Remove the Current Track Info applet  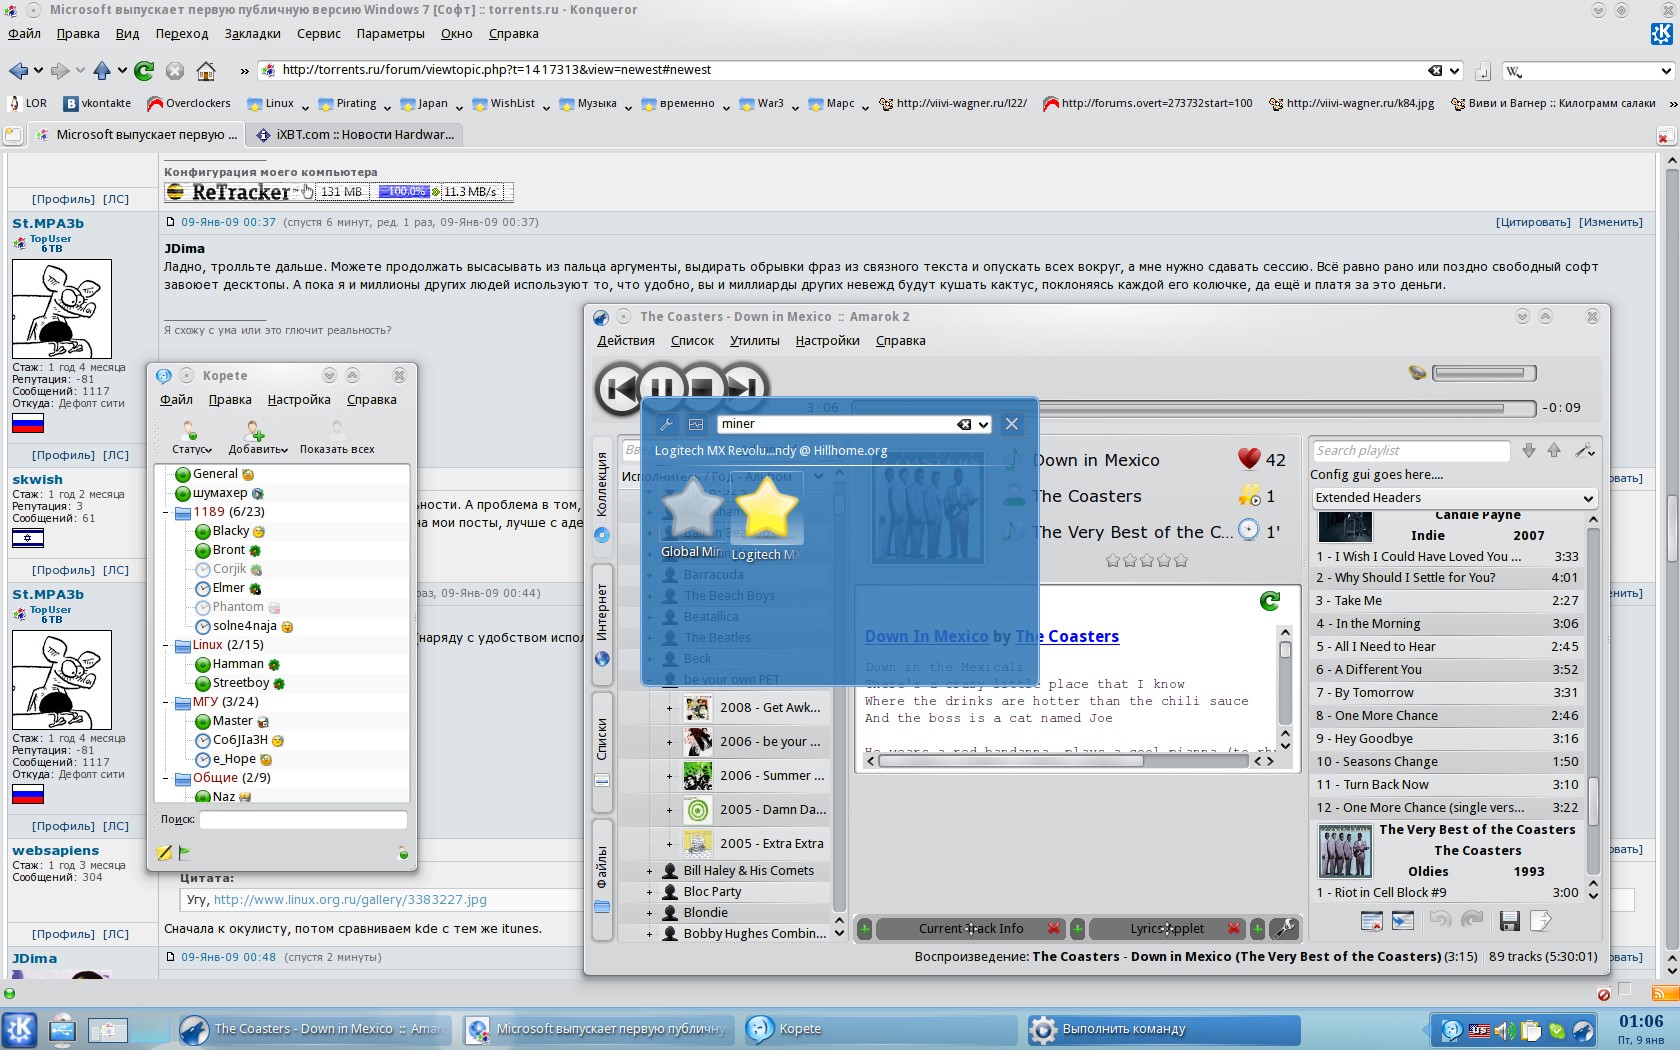(1053, 929)
